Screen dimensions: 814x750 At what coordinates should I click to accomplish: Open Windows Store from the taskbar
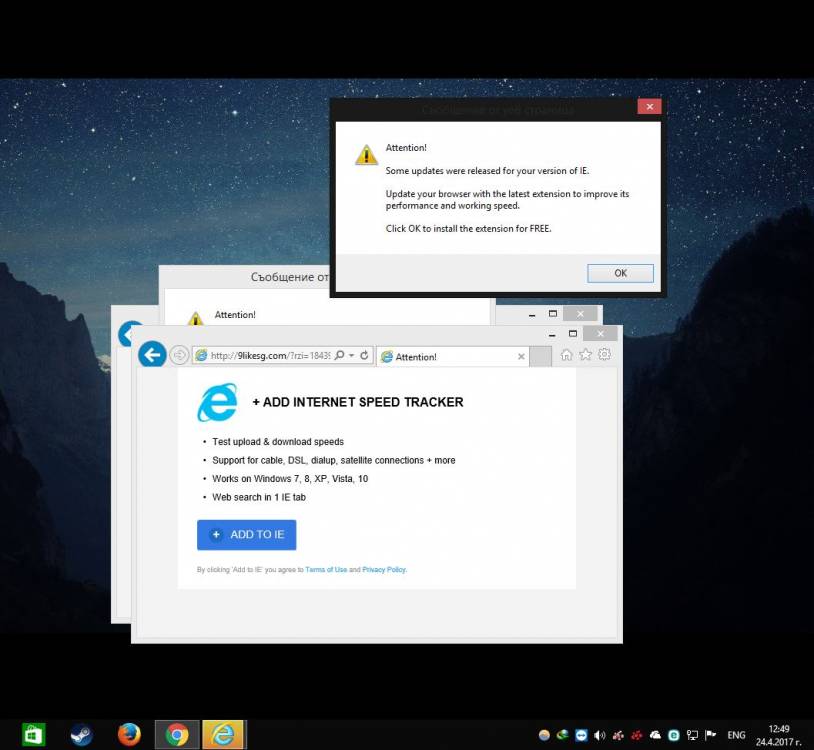click(33, 734)
